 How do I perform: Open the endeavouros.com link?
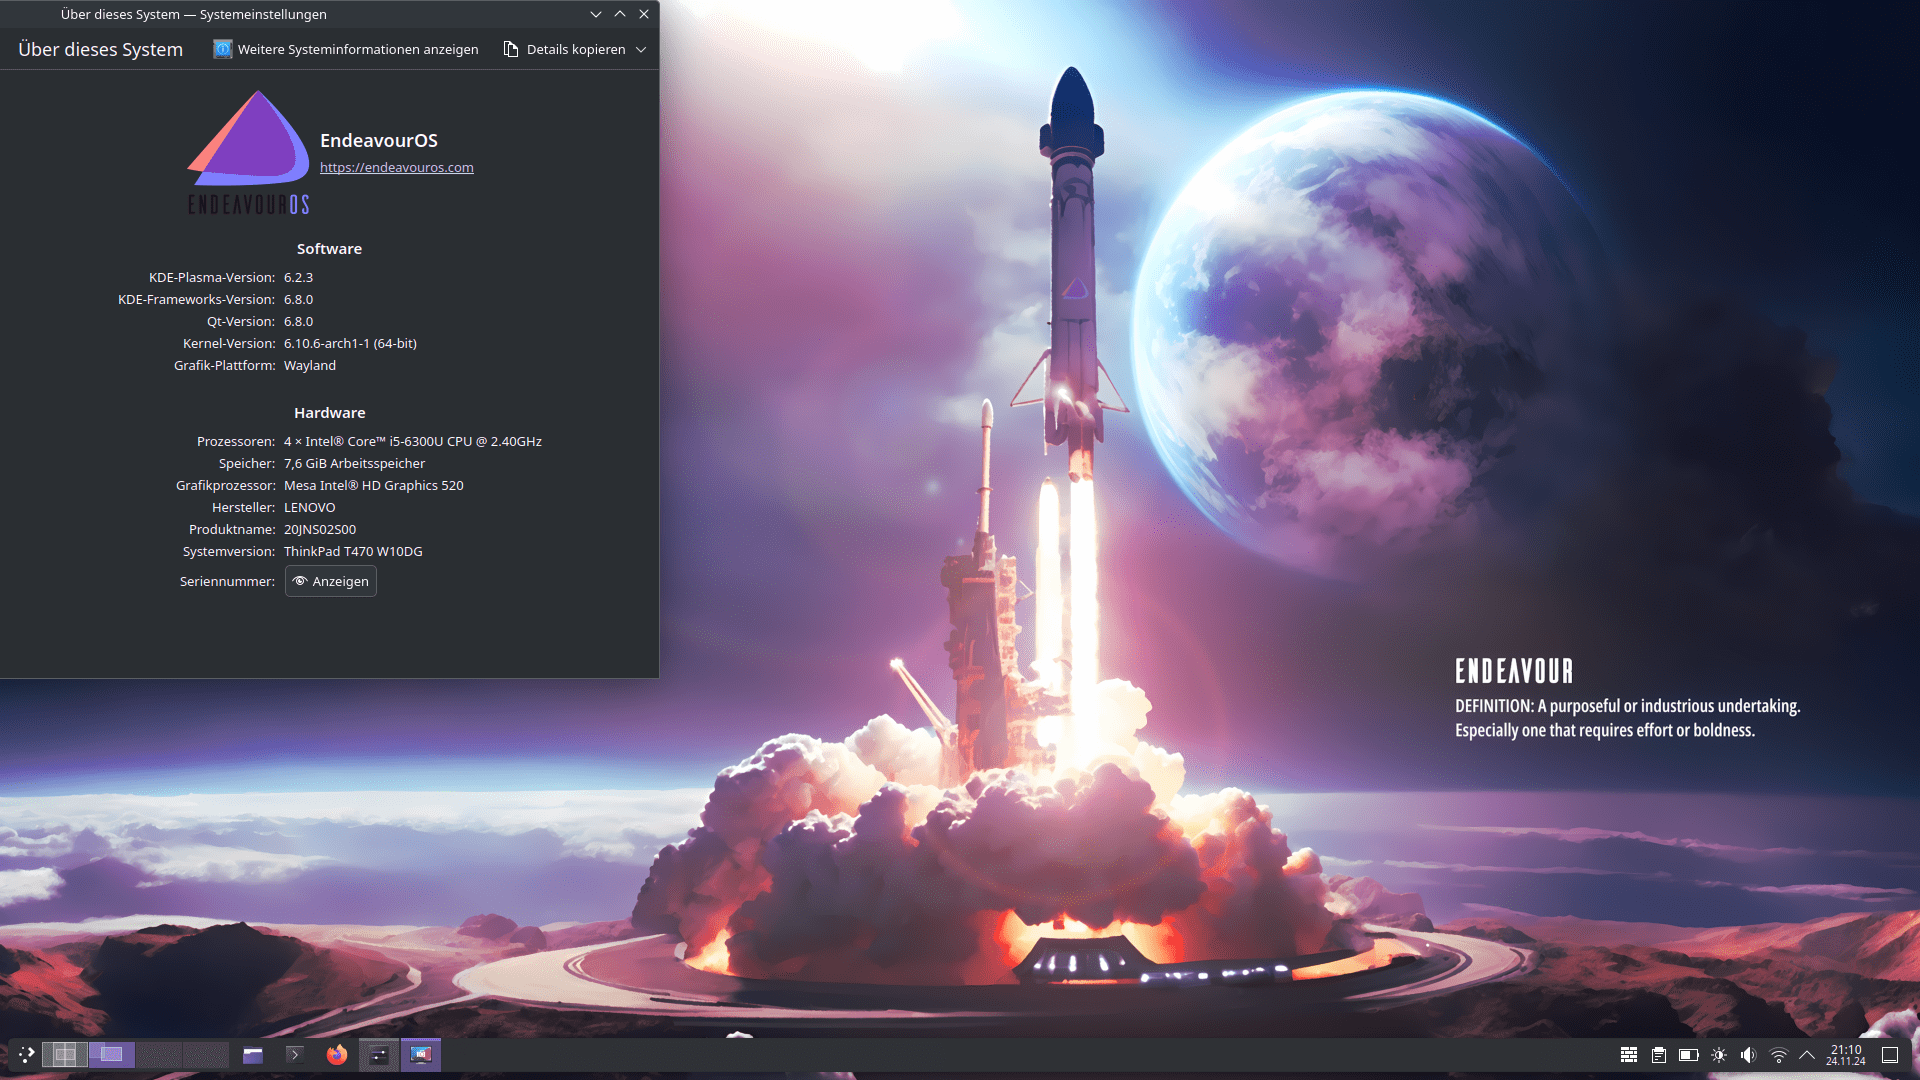click(396, 167)
